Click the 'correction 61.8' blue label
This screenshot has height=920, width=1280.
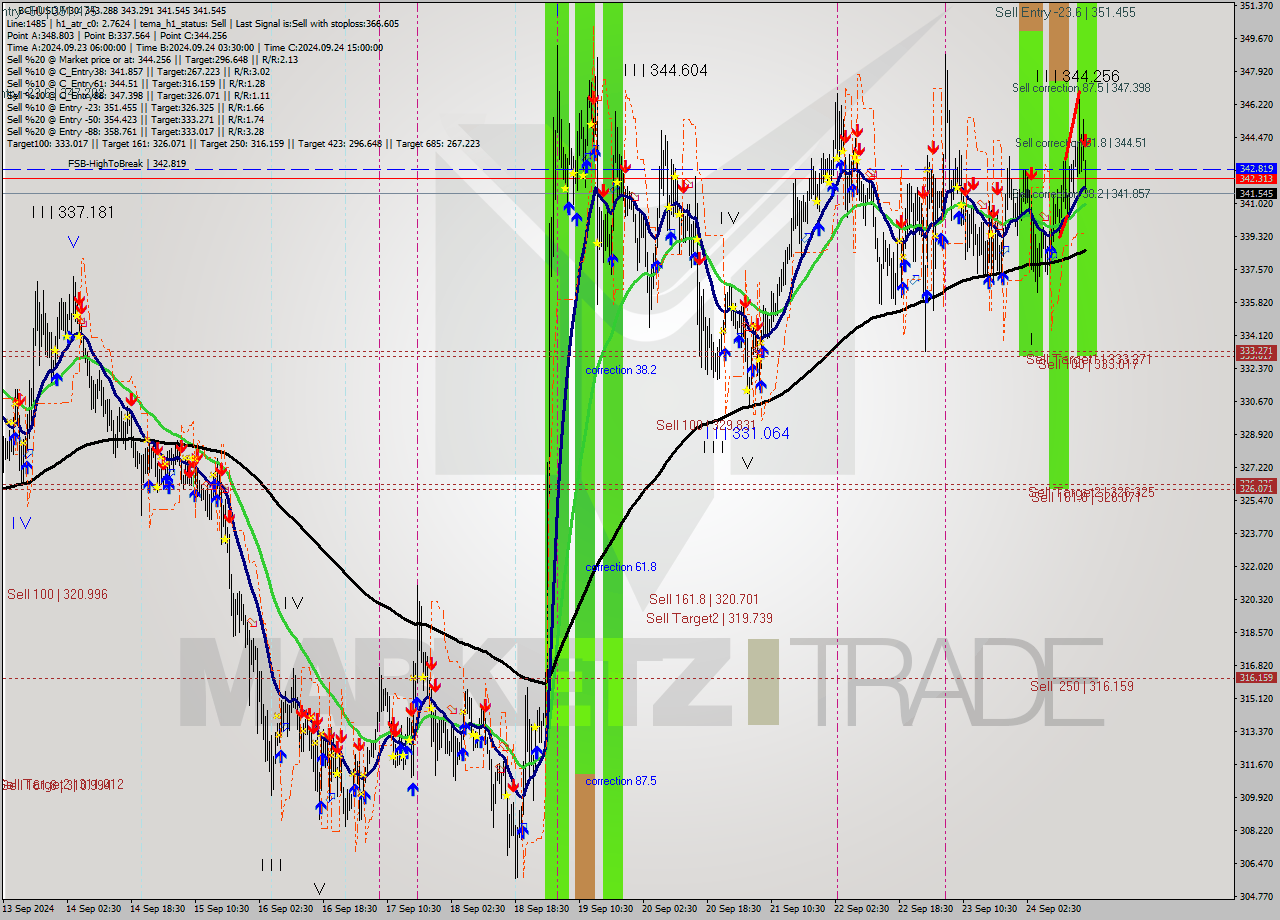[621, 567]
